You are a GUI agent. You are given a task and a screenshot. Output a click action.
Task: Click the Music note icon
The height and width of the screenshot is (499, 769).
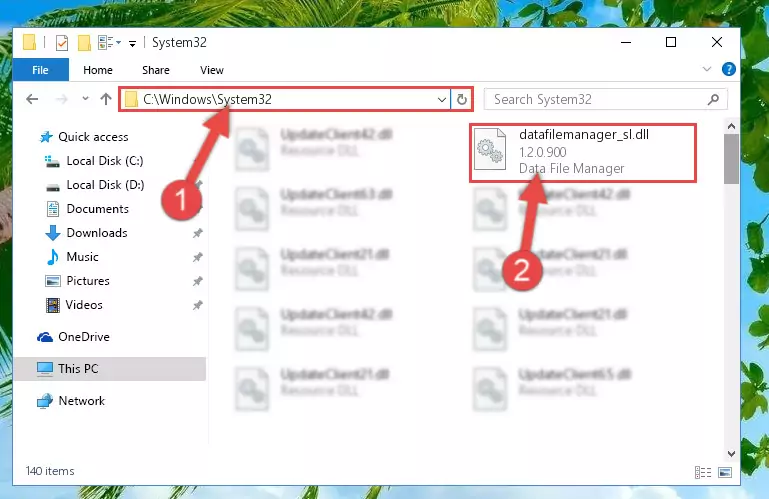tap(52, 257)
